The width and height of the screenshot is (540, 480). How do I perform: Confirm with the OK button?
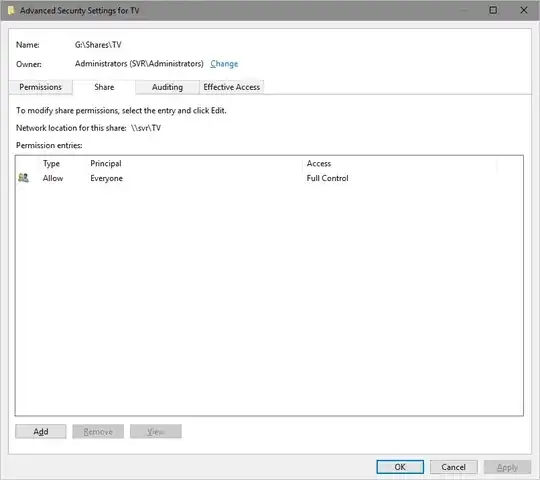point(400,467)
